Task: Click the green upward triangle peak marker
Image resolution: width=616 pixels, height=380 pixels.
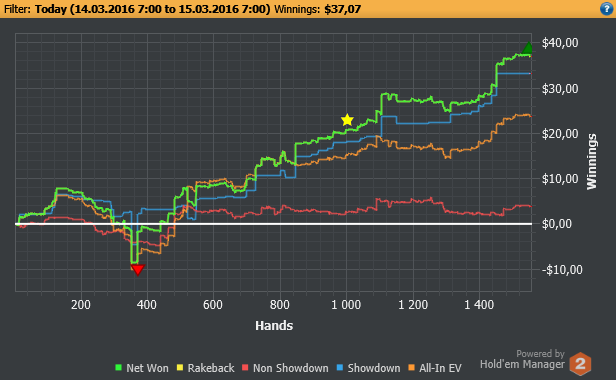Action: (528, 48)
